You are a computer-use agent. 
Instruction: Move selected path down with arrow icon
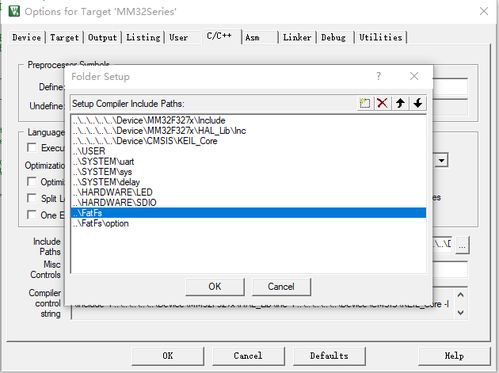(x=418, y=103)
